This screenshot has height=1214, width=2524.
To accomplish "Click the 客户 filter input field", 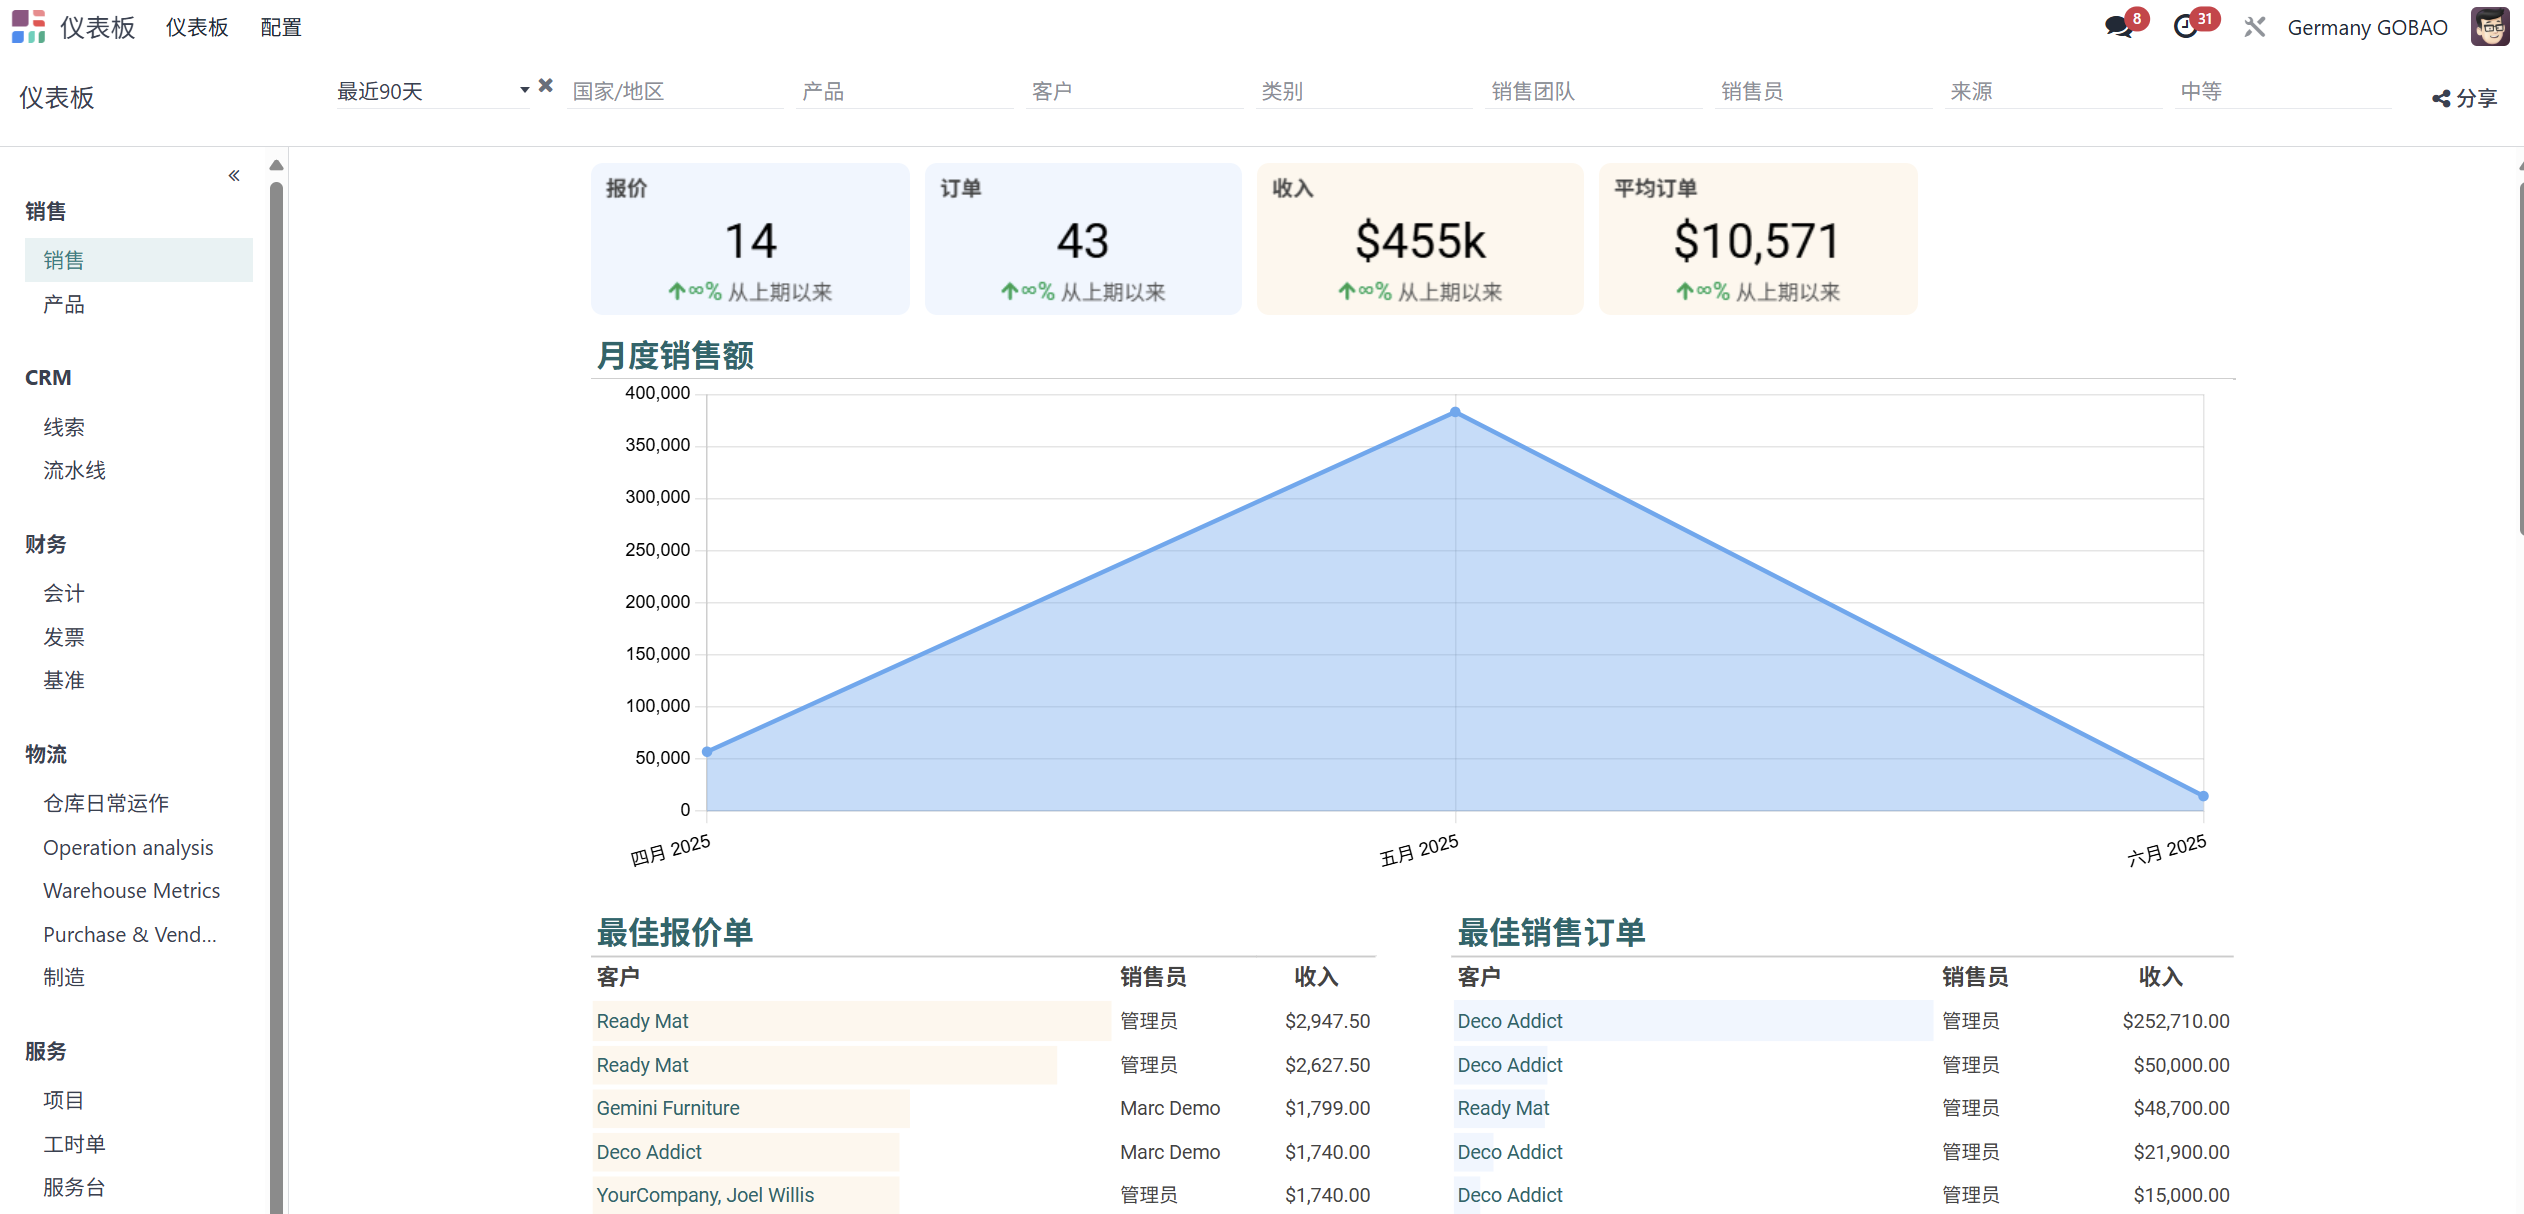I will 1134,92.
